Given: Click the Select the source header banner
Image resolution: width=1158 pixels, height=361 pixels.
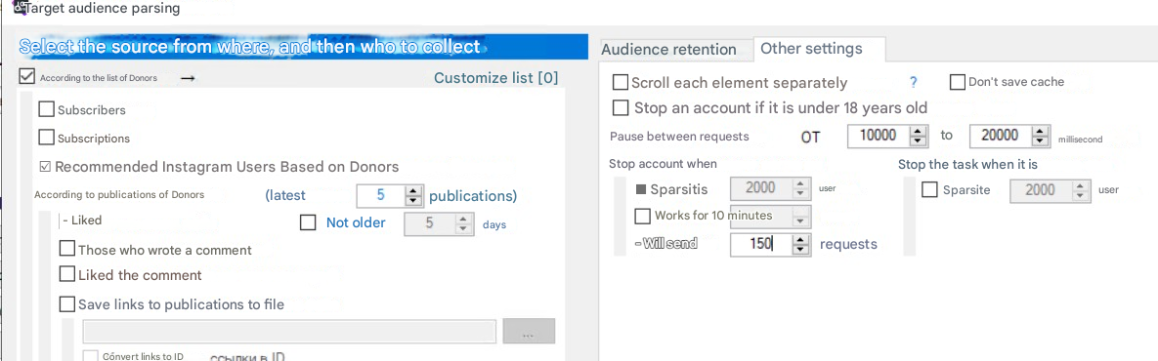Looking at the screenshot, I should point(302,47).
